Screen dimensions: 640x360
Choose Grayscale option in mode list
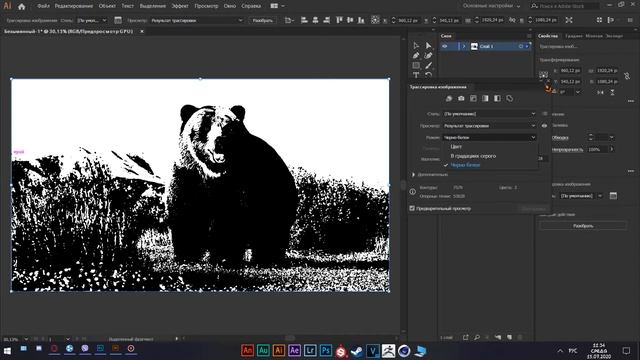pos(473,156)
